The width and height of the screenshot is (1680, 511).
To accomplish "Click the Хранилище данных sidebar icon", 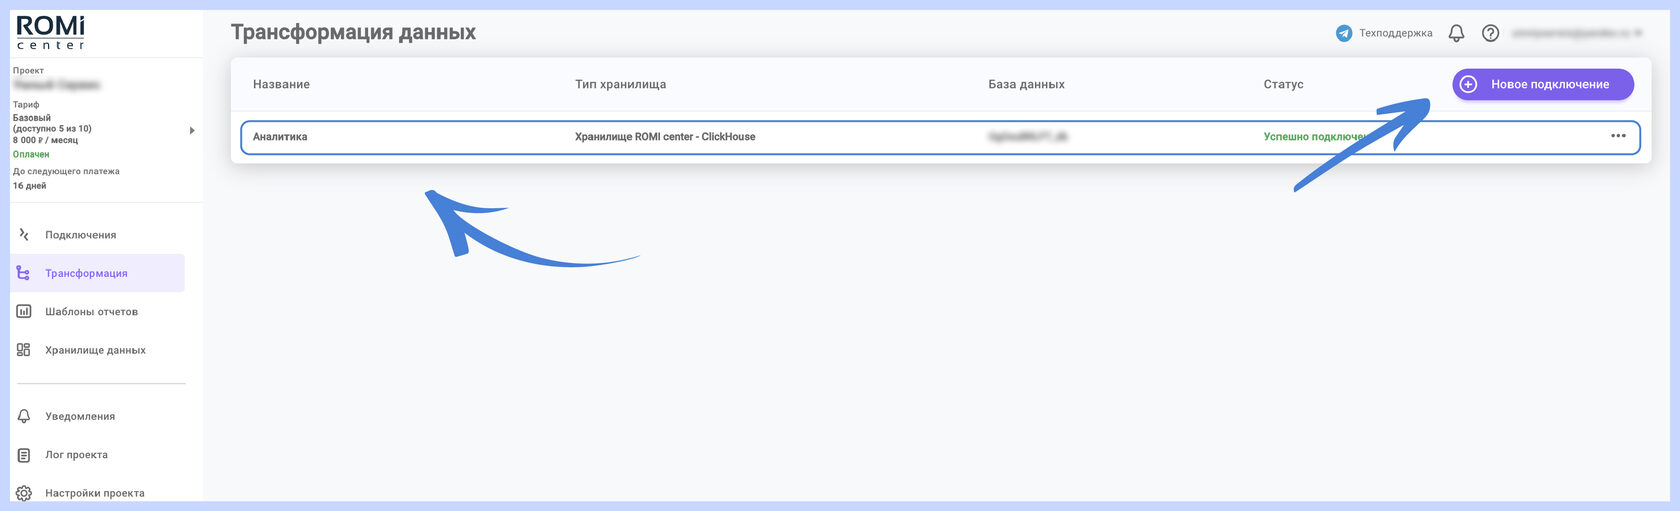I will [x=24, y=350].
